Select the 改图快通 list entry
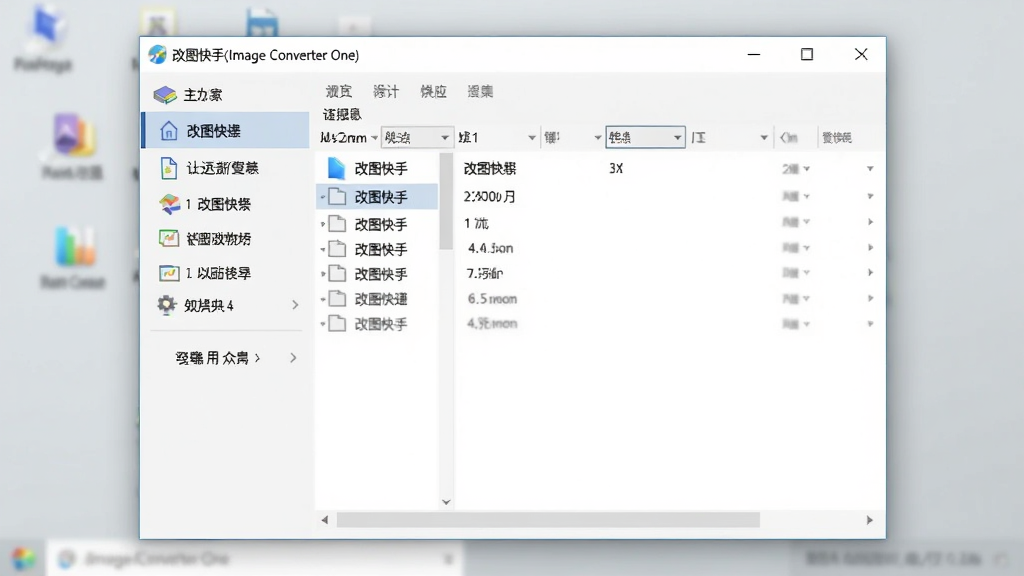 [381, 299]
